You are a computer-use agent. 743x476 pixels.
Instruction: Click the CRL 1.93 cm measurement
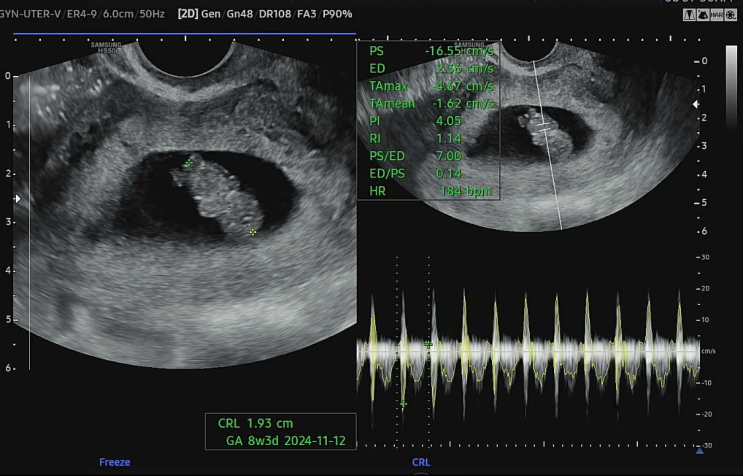[255, 423]
